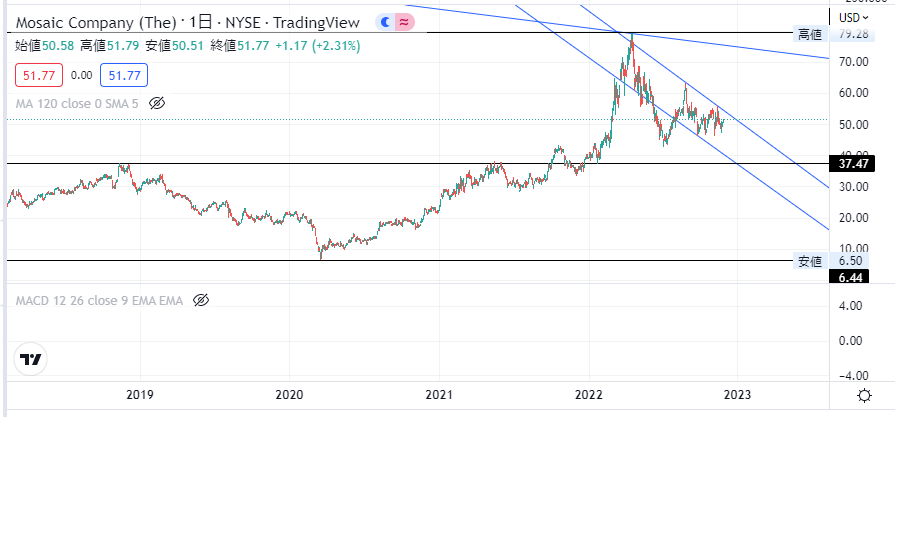Click the moon icon beside the chart title
Screen dimensions: 902x553
(x=385, y=21)
